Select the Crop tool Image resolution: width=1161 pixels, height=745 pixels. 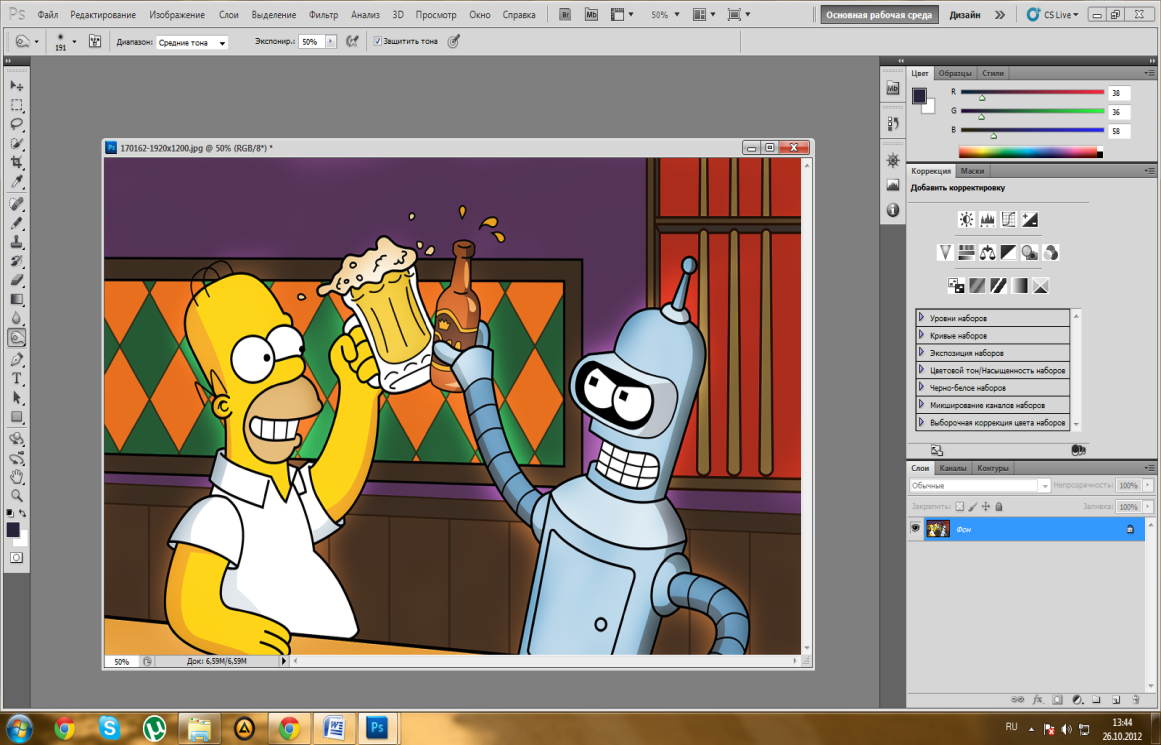pyautogui.click(x=16, y=162)
